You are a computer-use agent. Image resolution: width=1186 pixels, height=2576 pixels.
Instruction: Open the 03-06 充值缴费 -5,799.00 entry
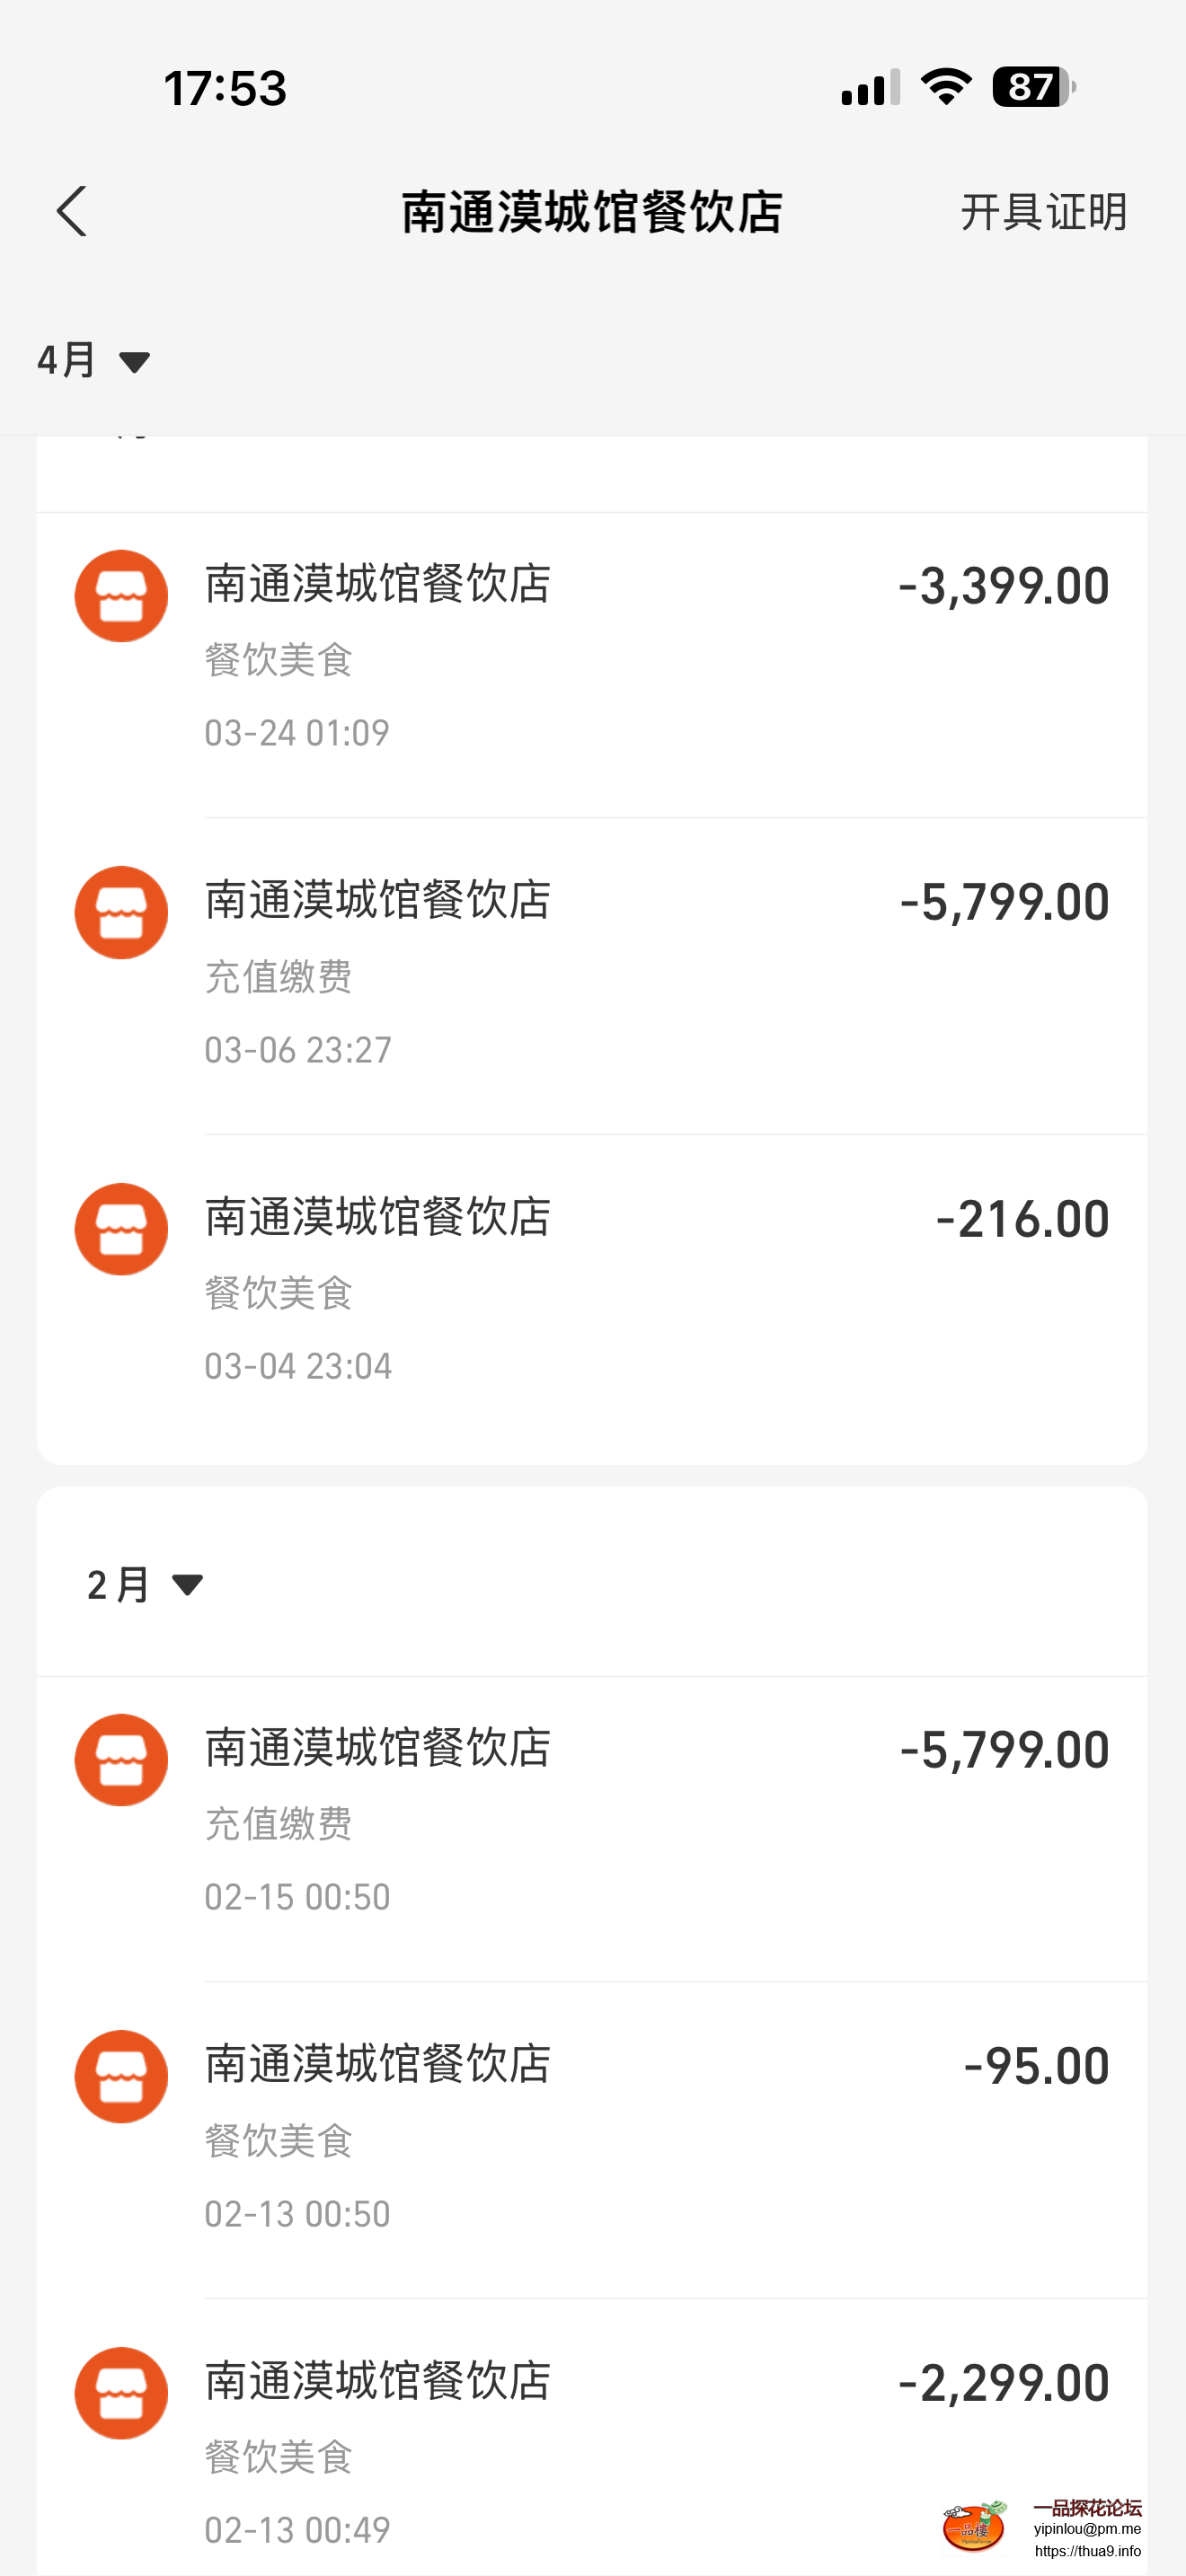pos(592,976)
